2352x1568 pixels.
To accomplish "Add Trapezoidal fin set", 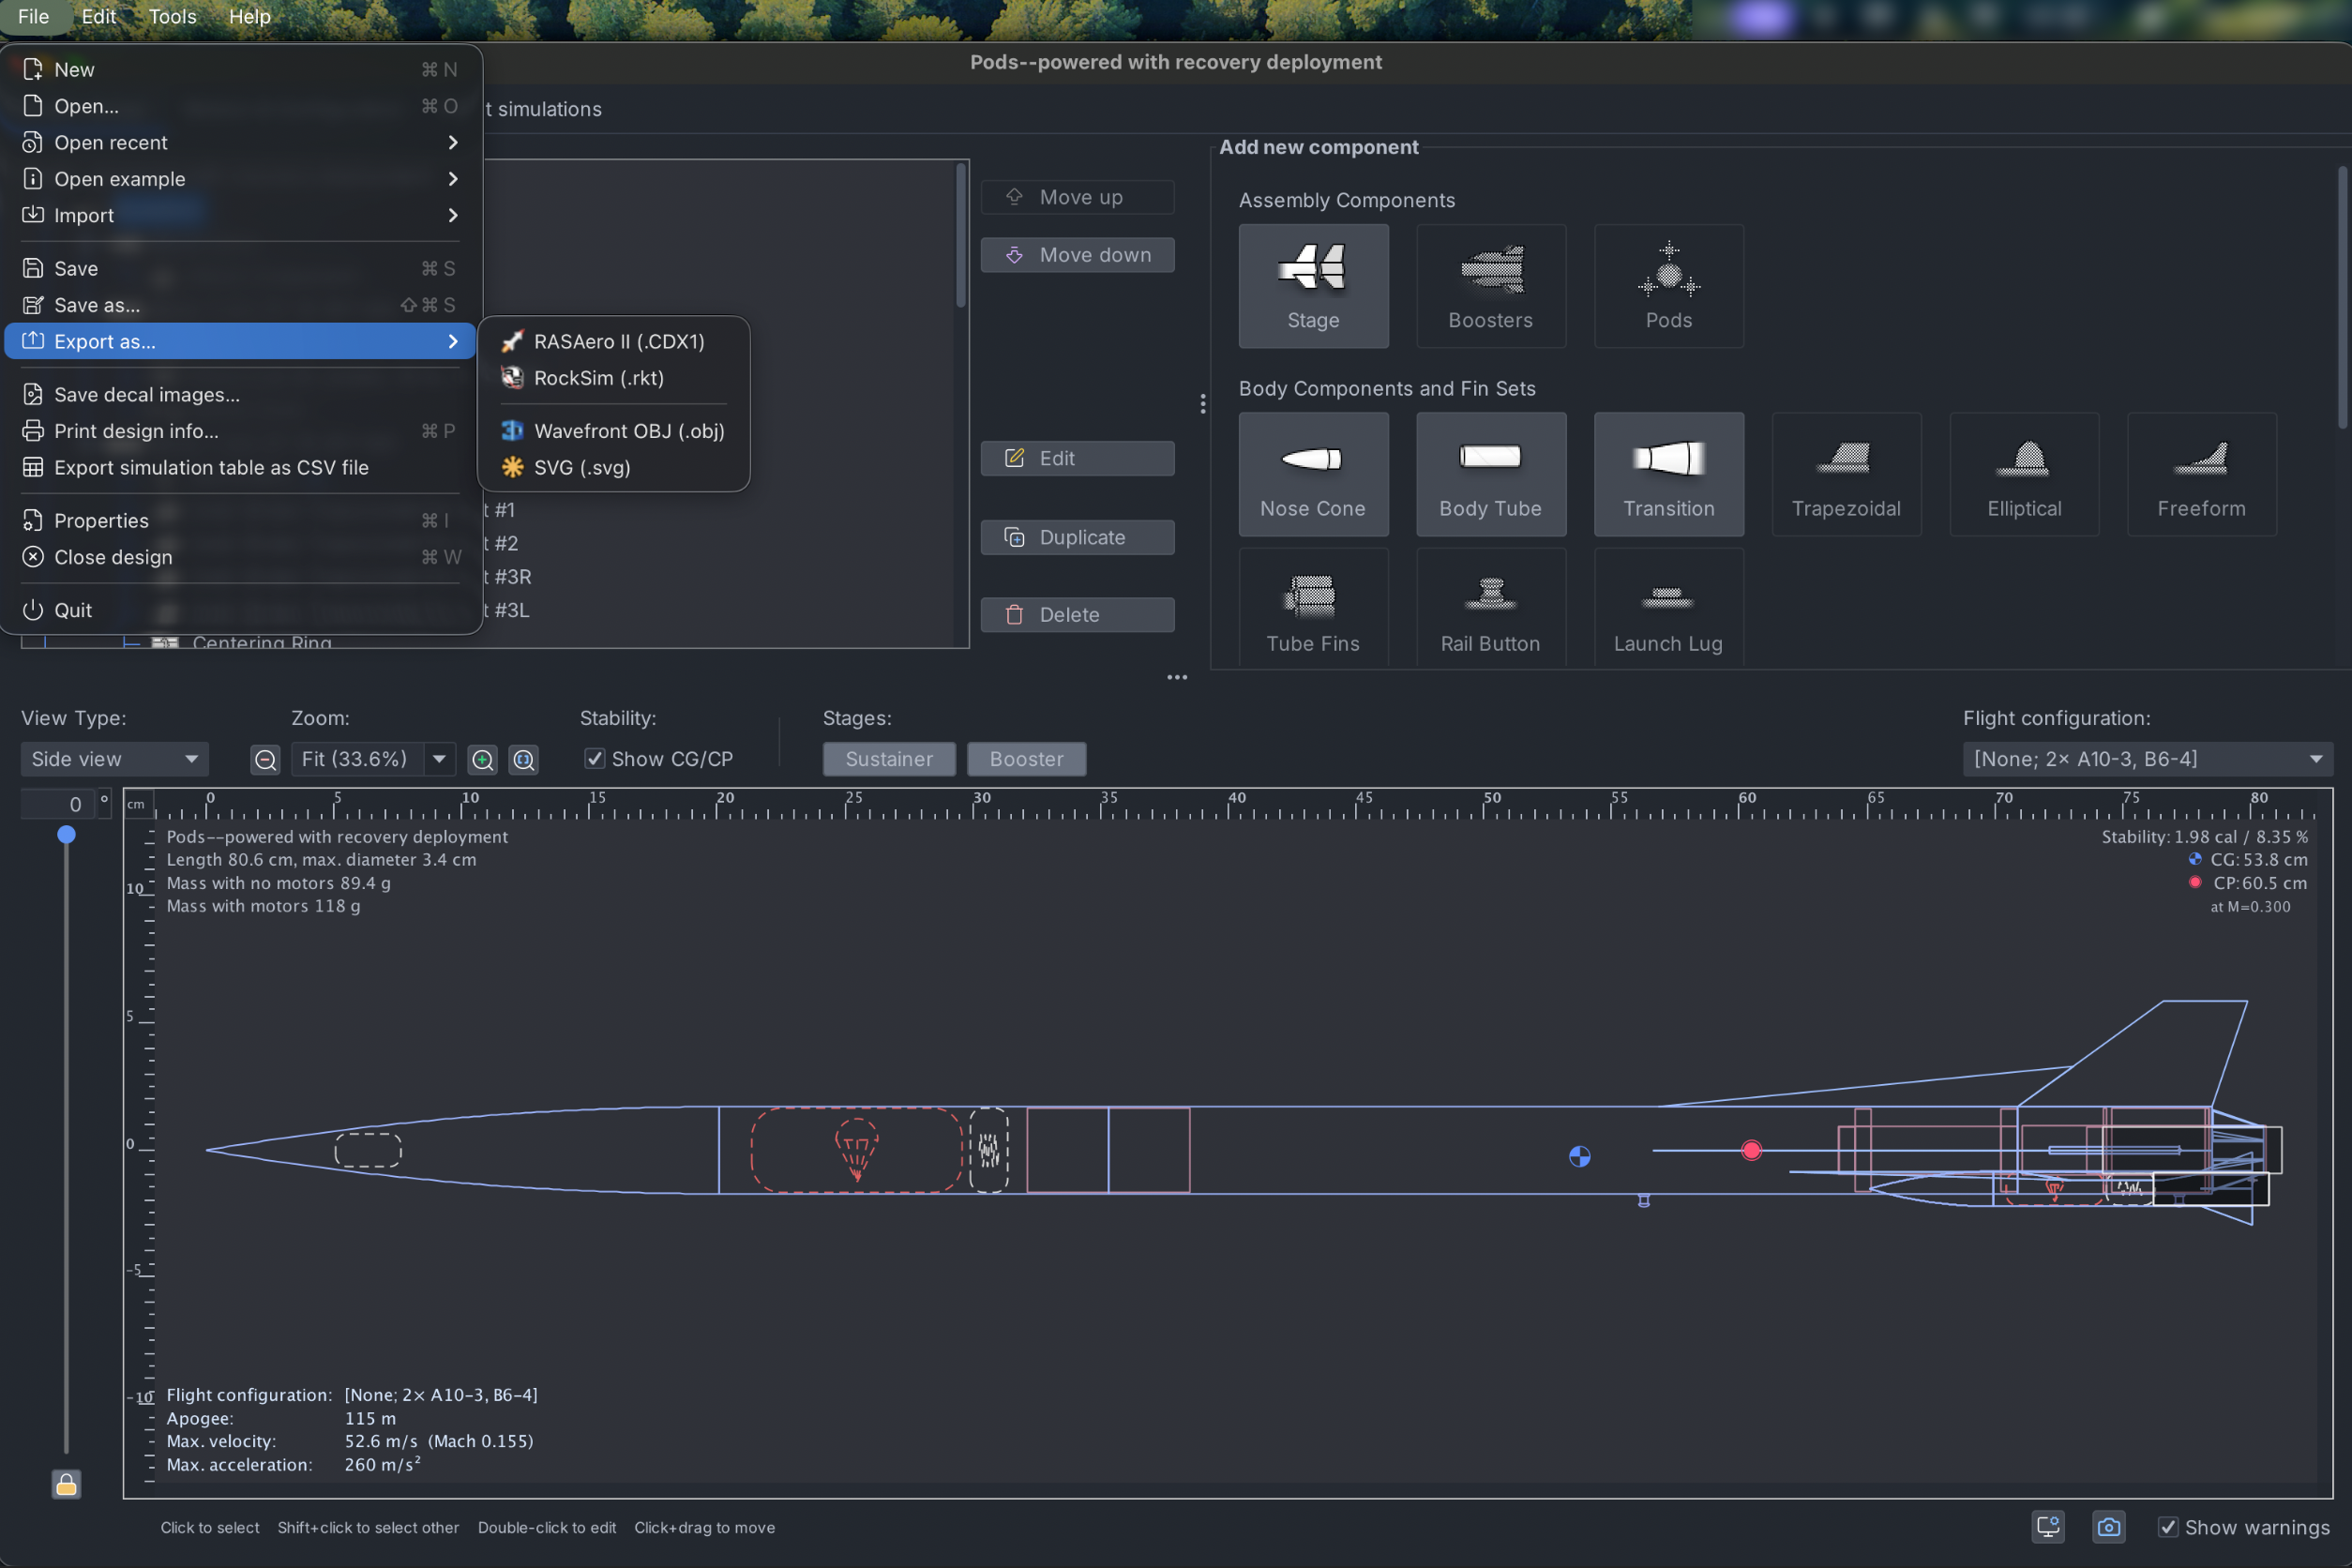I will [x=1846, y=474].
